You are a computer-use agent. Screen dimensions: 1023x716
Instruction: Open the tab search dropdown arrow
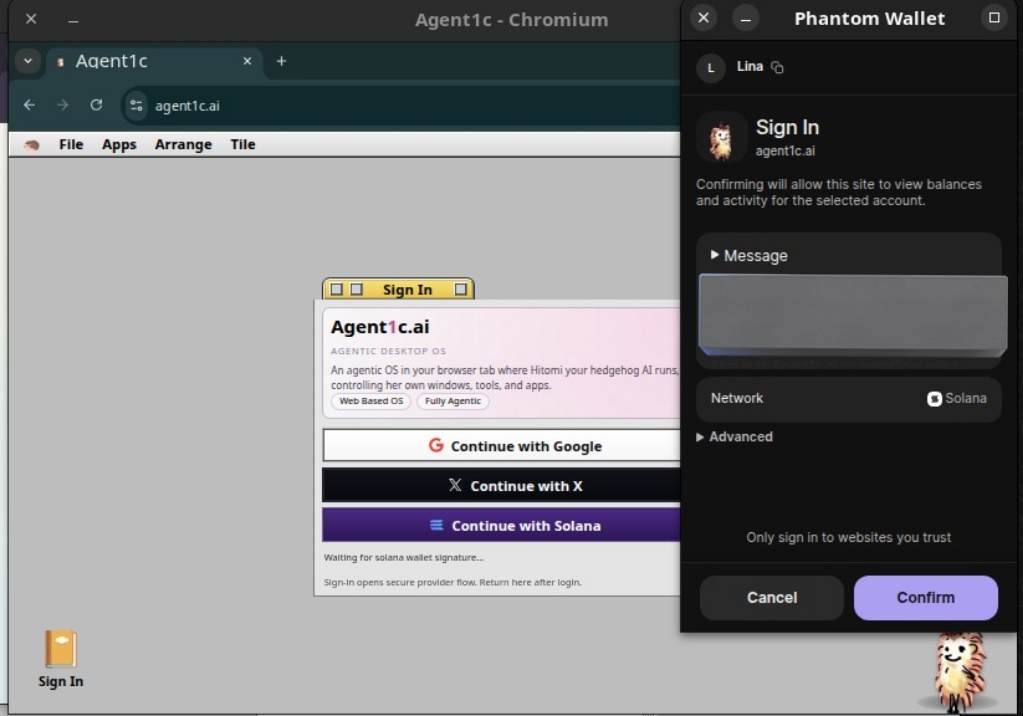[27, 61]
